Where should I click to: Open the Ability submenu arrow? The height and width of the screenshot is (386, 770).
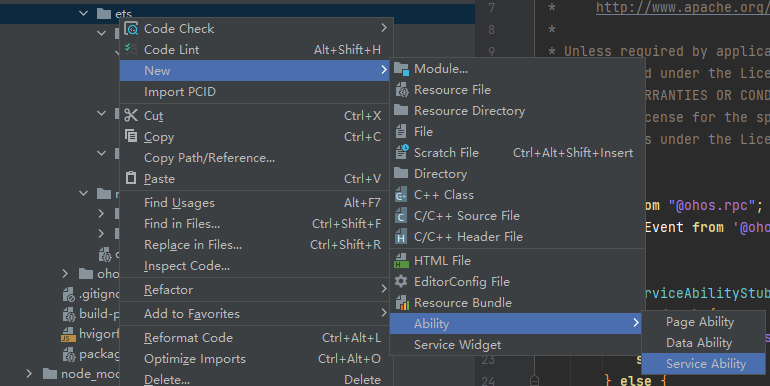pos(636,323)
